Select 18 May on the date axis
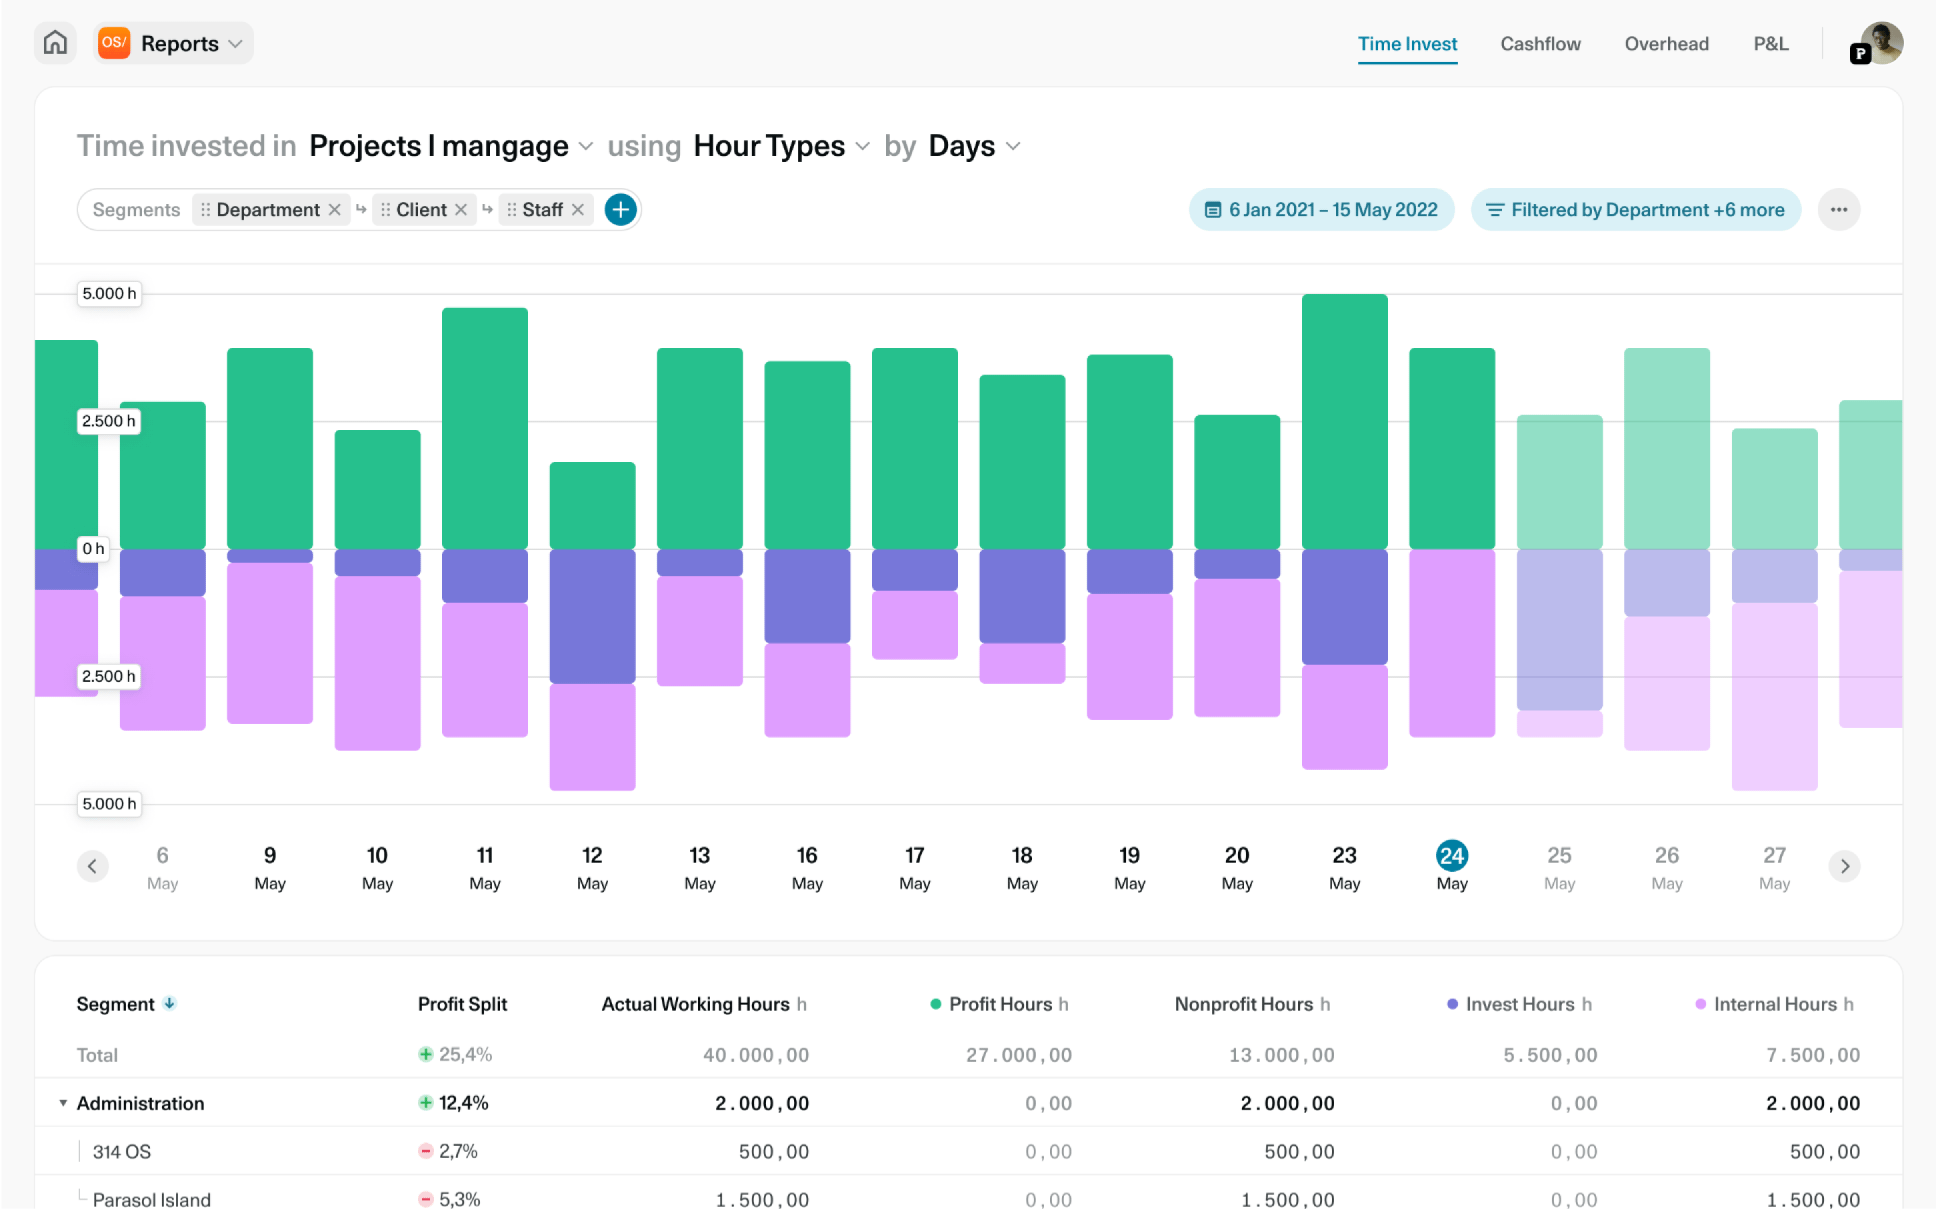1936x1209 pixels. click(x=1022, y=868)
